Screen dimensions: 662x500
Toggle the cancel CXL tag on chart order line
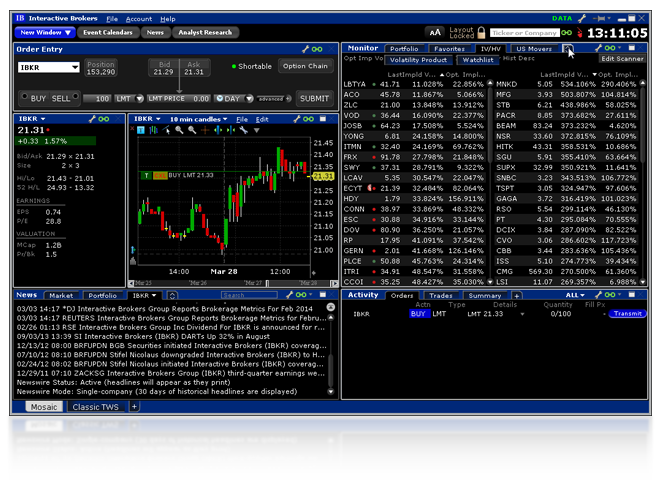[x=160, y=175]
